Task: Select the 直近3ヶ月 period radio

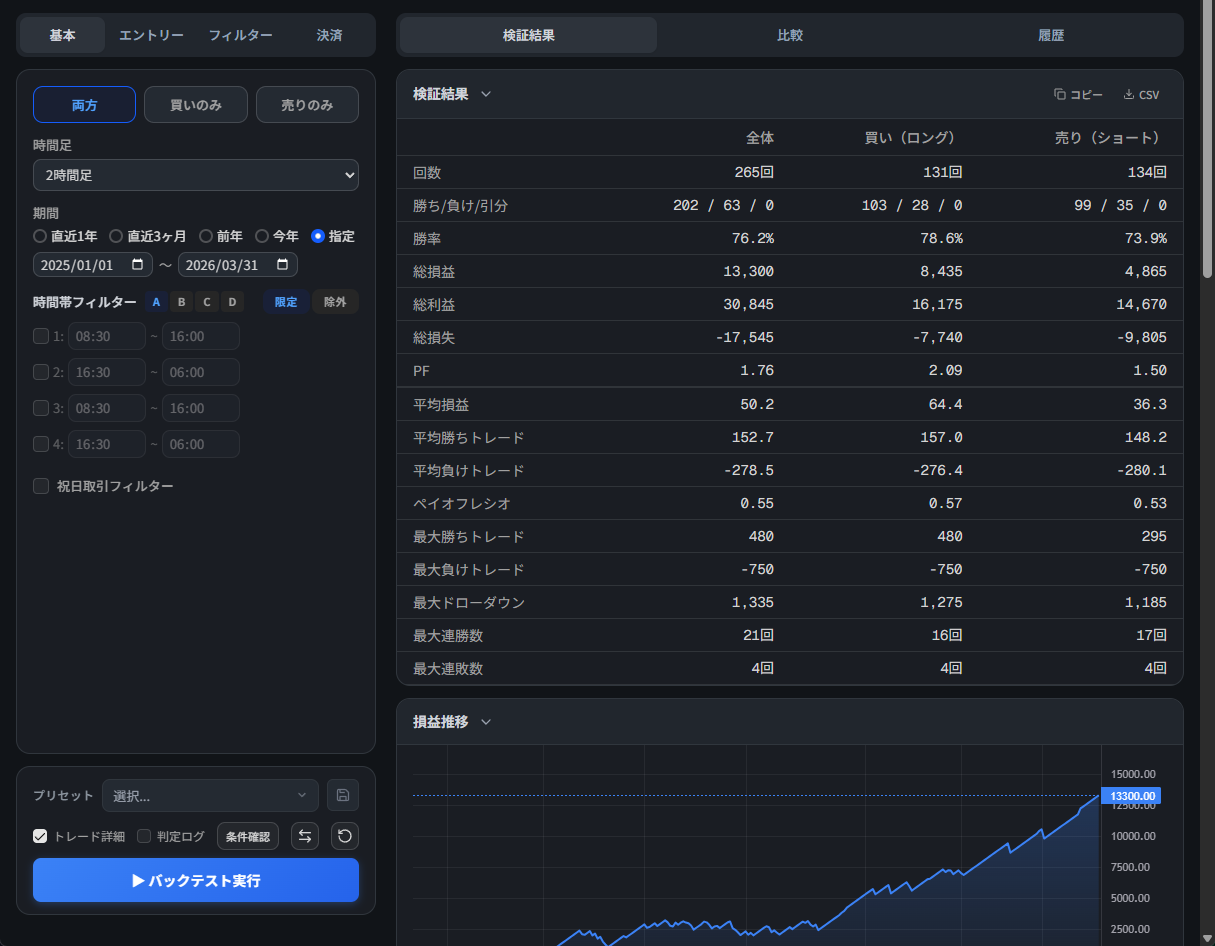Action: [116, 236]
